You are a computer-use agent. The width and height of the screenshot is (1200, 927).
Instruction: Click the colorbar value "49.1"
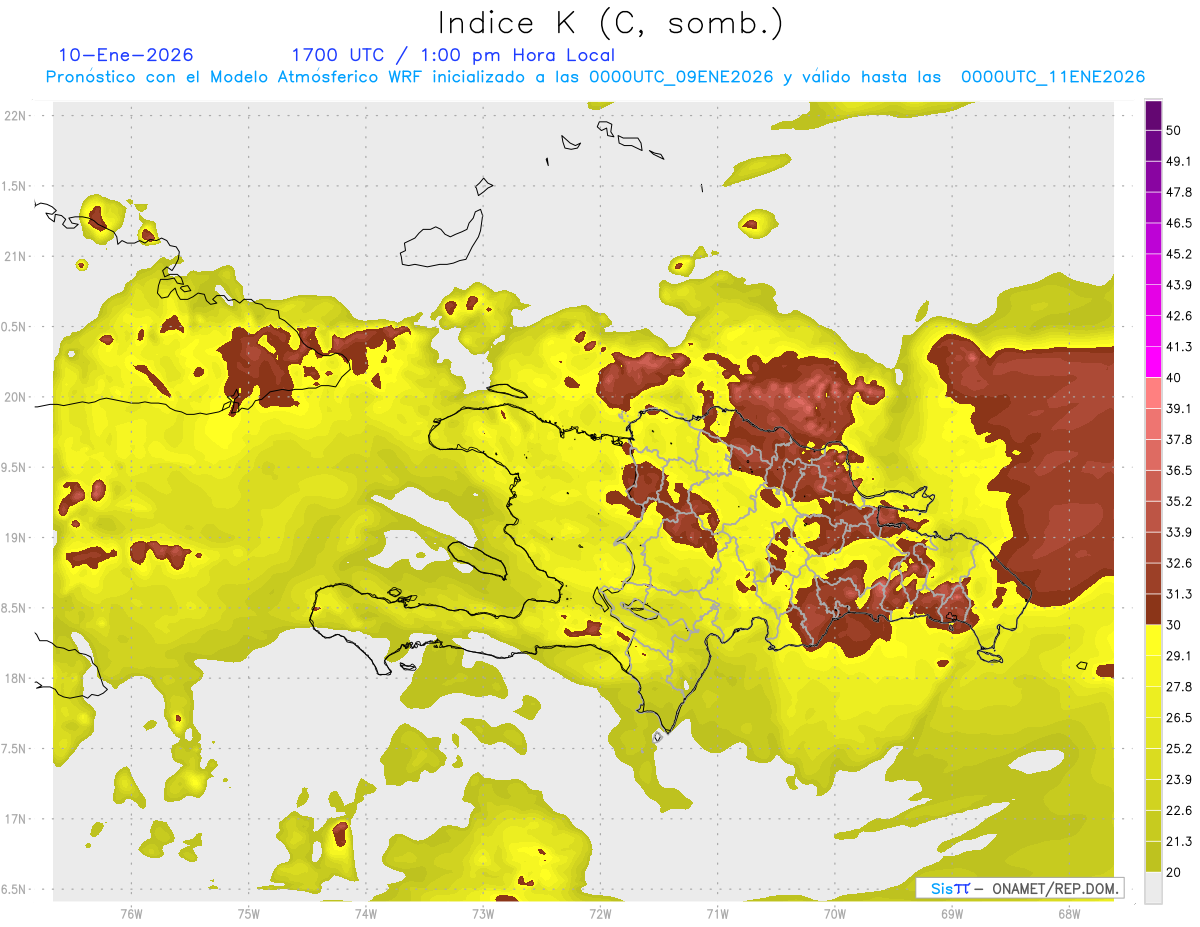tap(1180, 161)
